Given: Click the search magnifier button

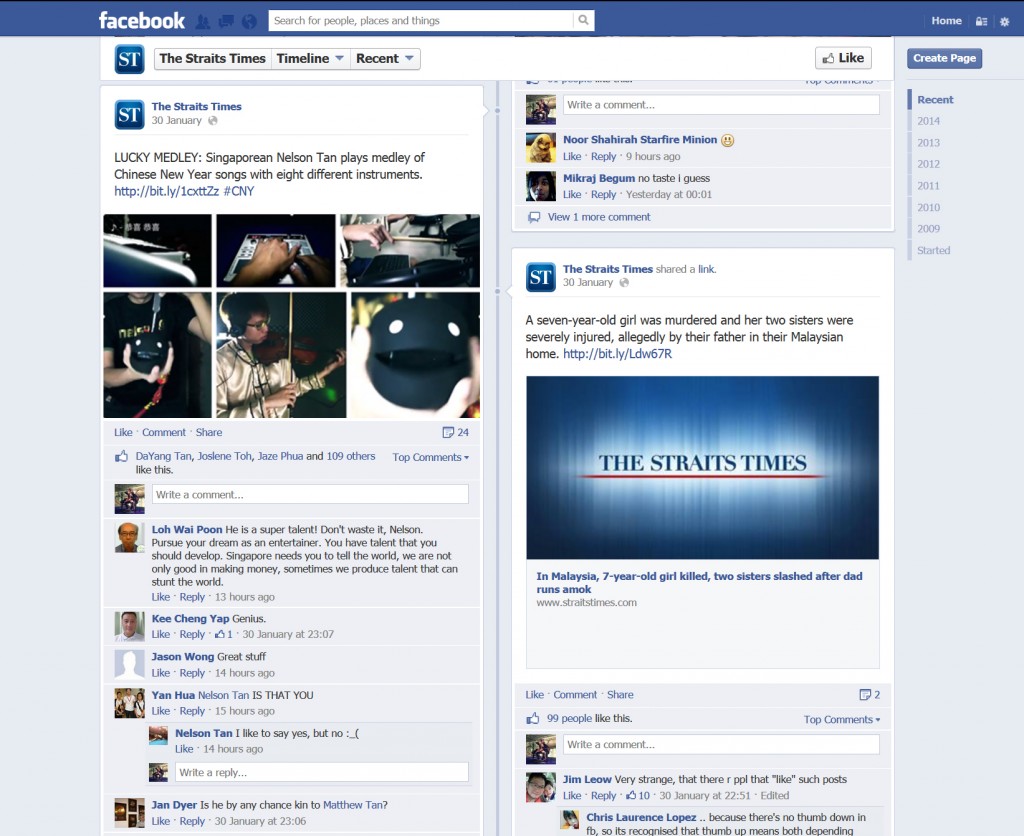Looking at the screenshot, I should (583, 20).
